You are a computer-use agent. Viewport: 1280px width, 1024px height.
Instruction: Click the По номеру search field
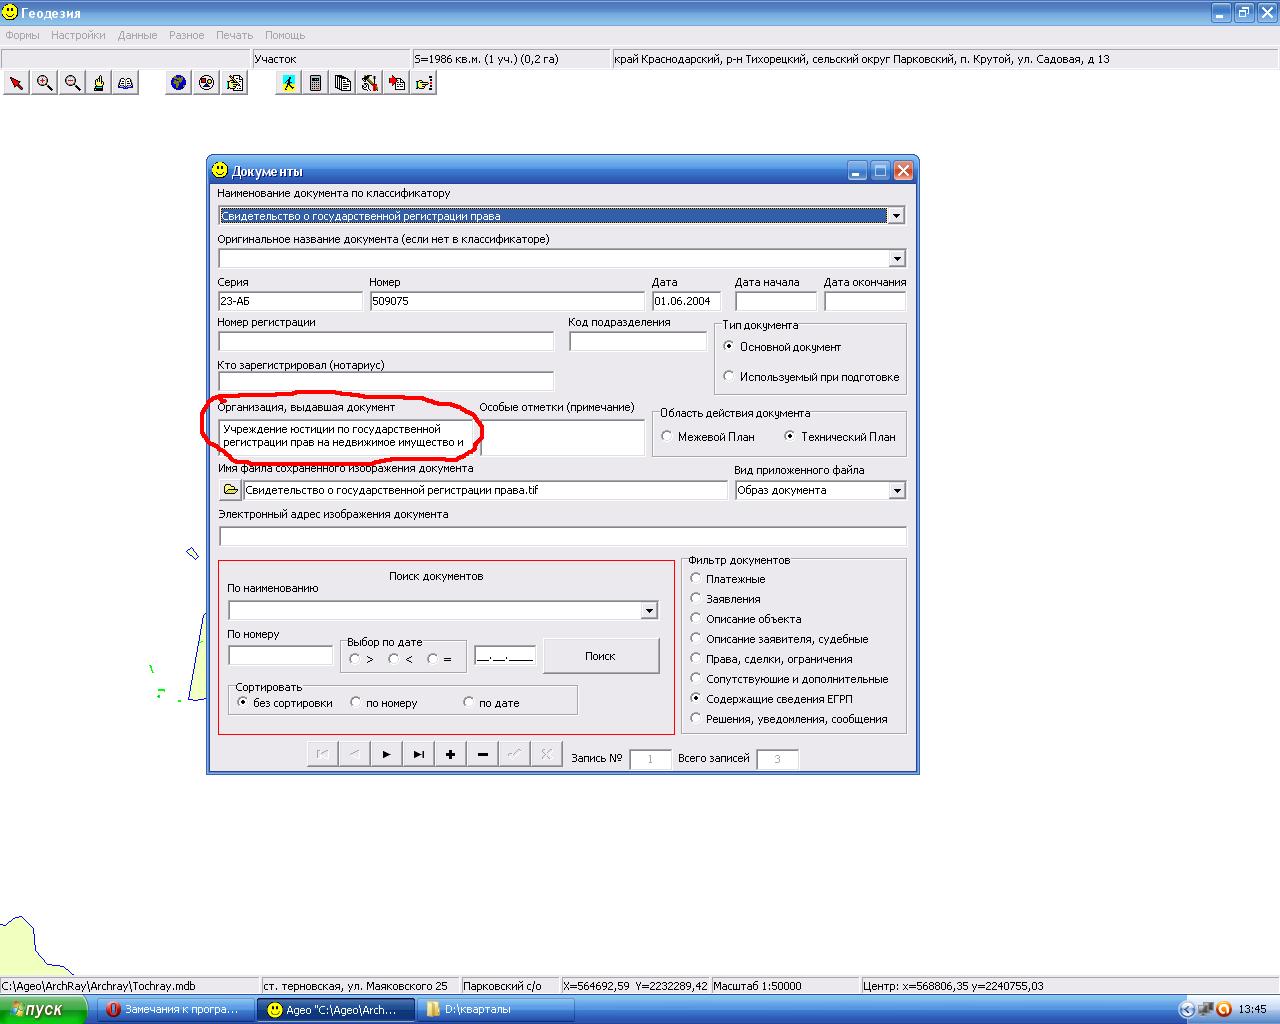pos(280,656)
